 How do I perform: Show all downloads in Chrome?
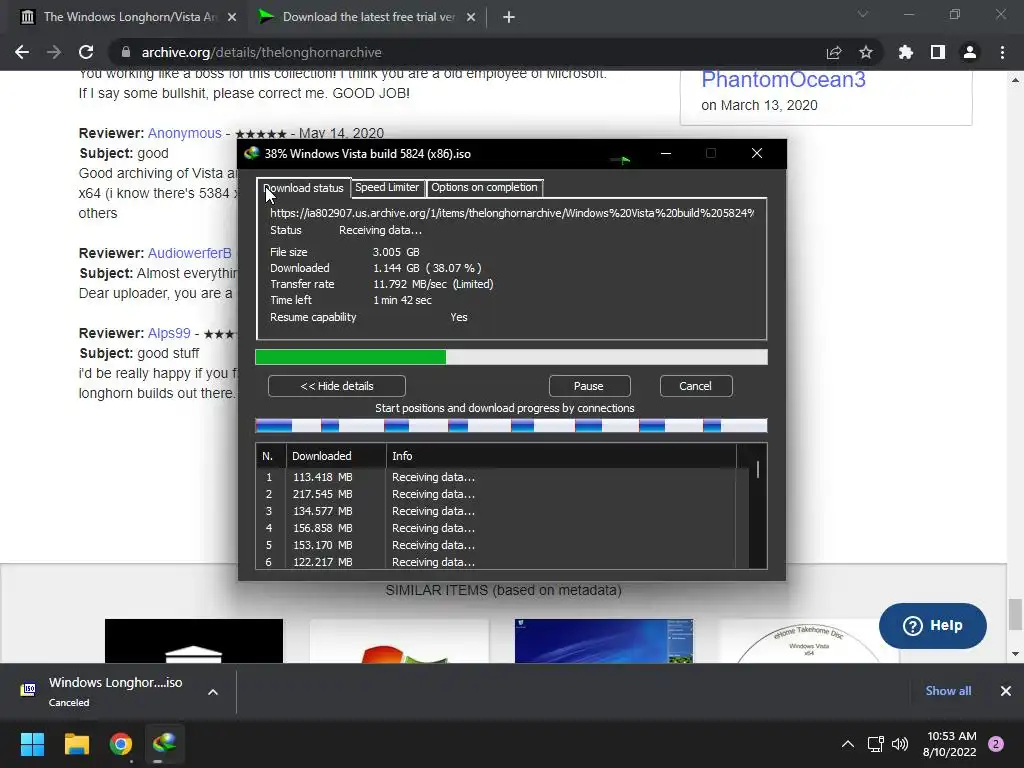tap(948, 691)
